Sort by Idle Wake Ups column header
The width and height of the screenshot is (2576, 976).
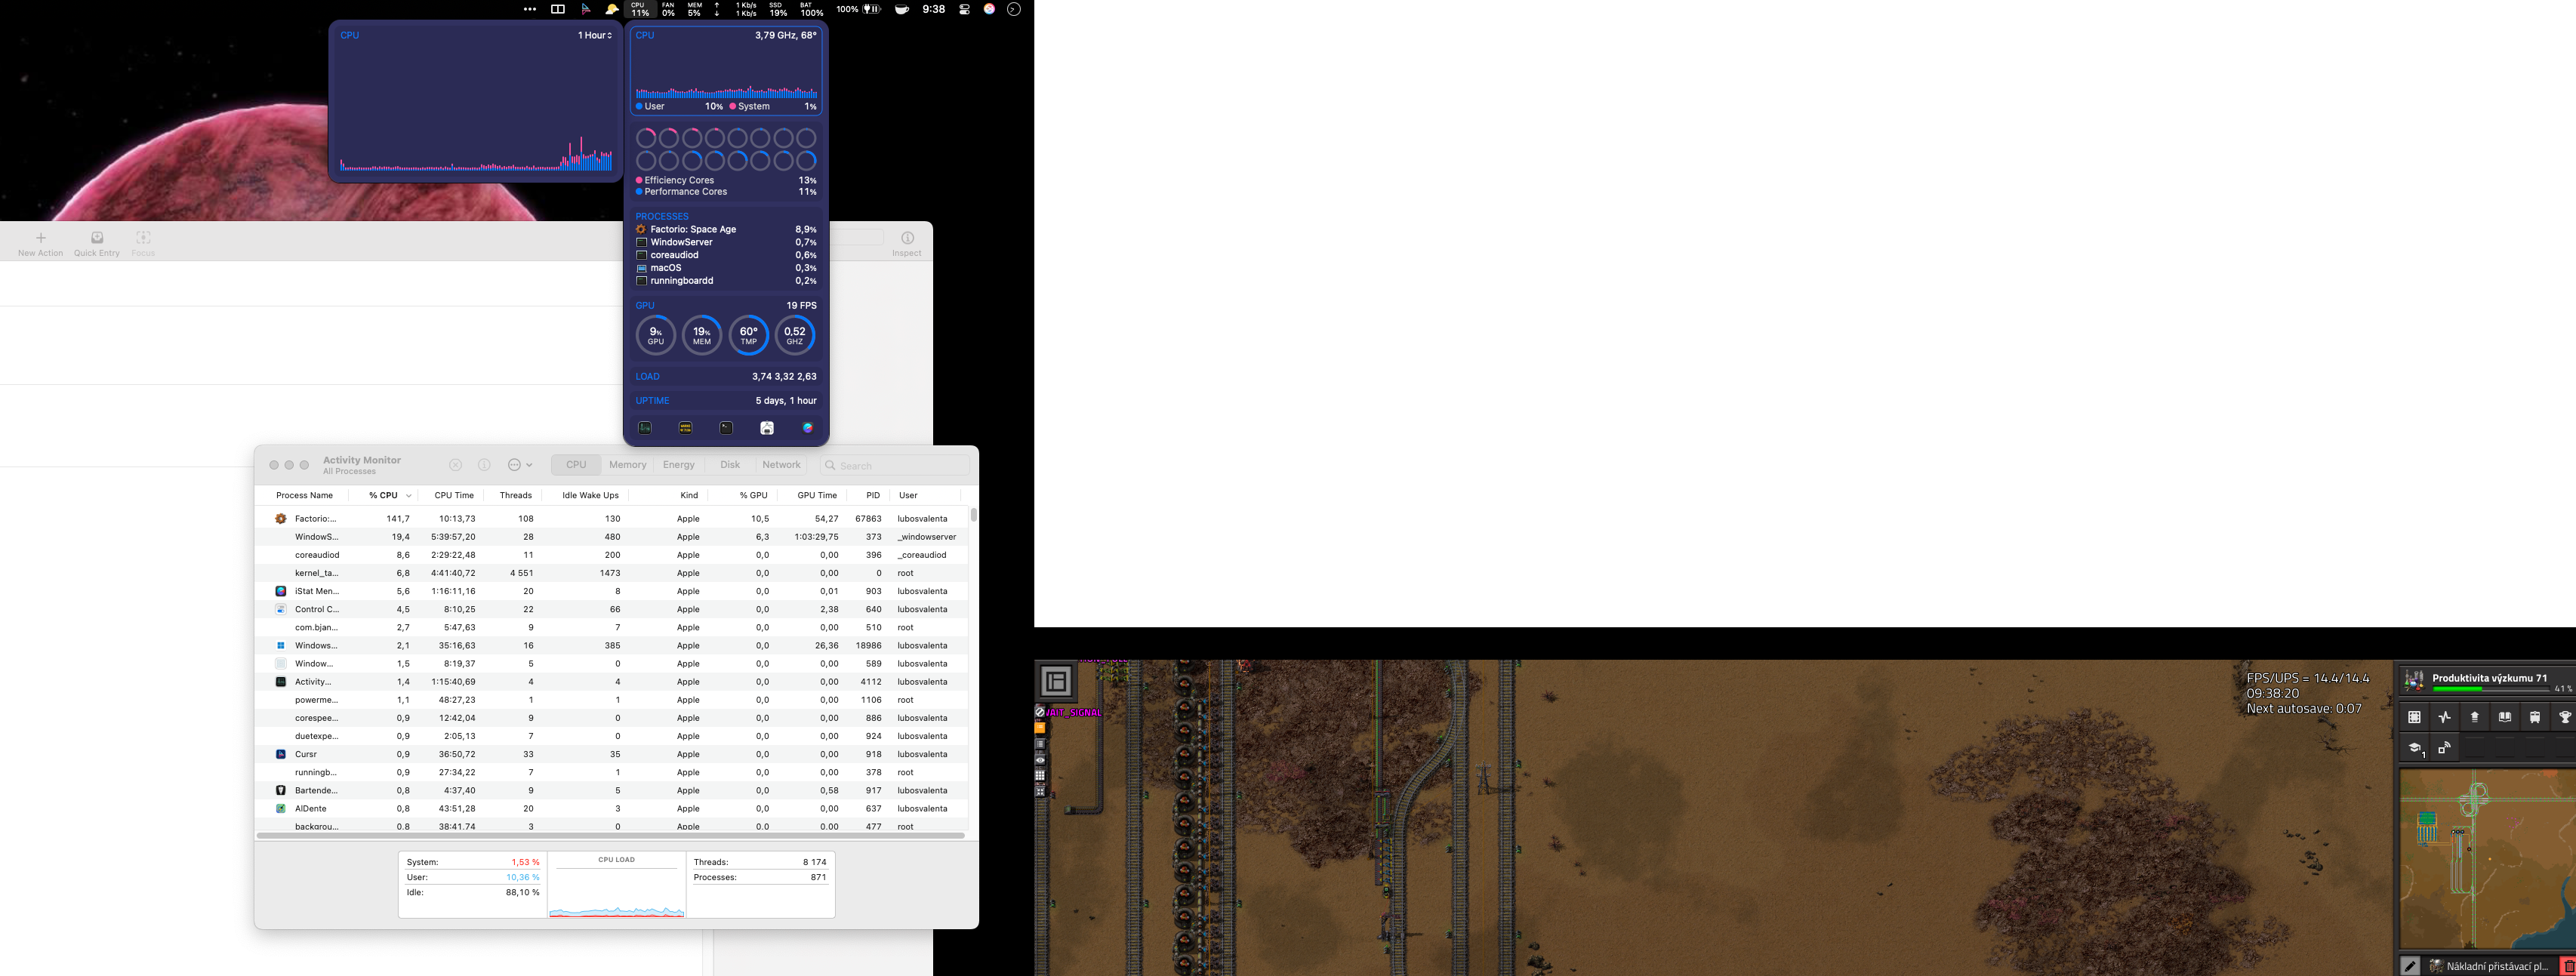pyautogui.click(x=590, y=496)
